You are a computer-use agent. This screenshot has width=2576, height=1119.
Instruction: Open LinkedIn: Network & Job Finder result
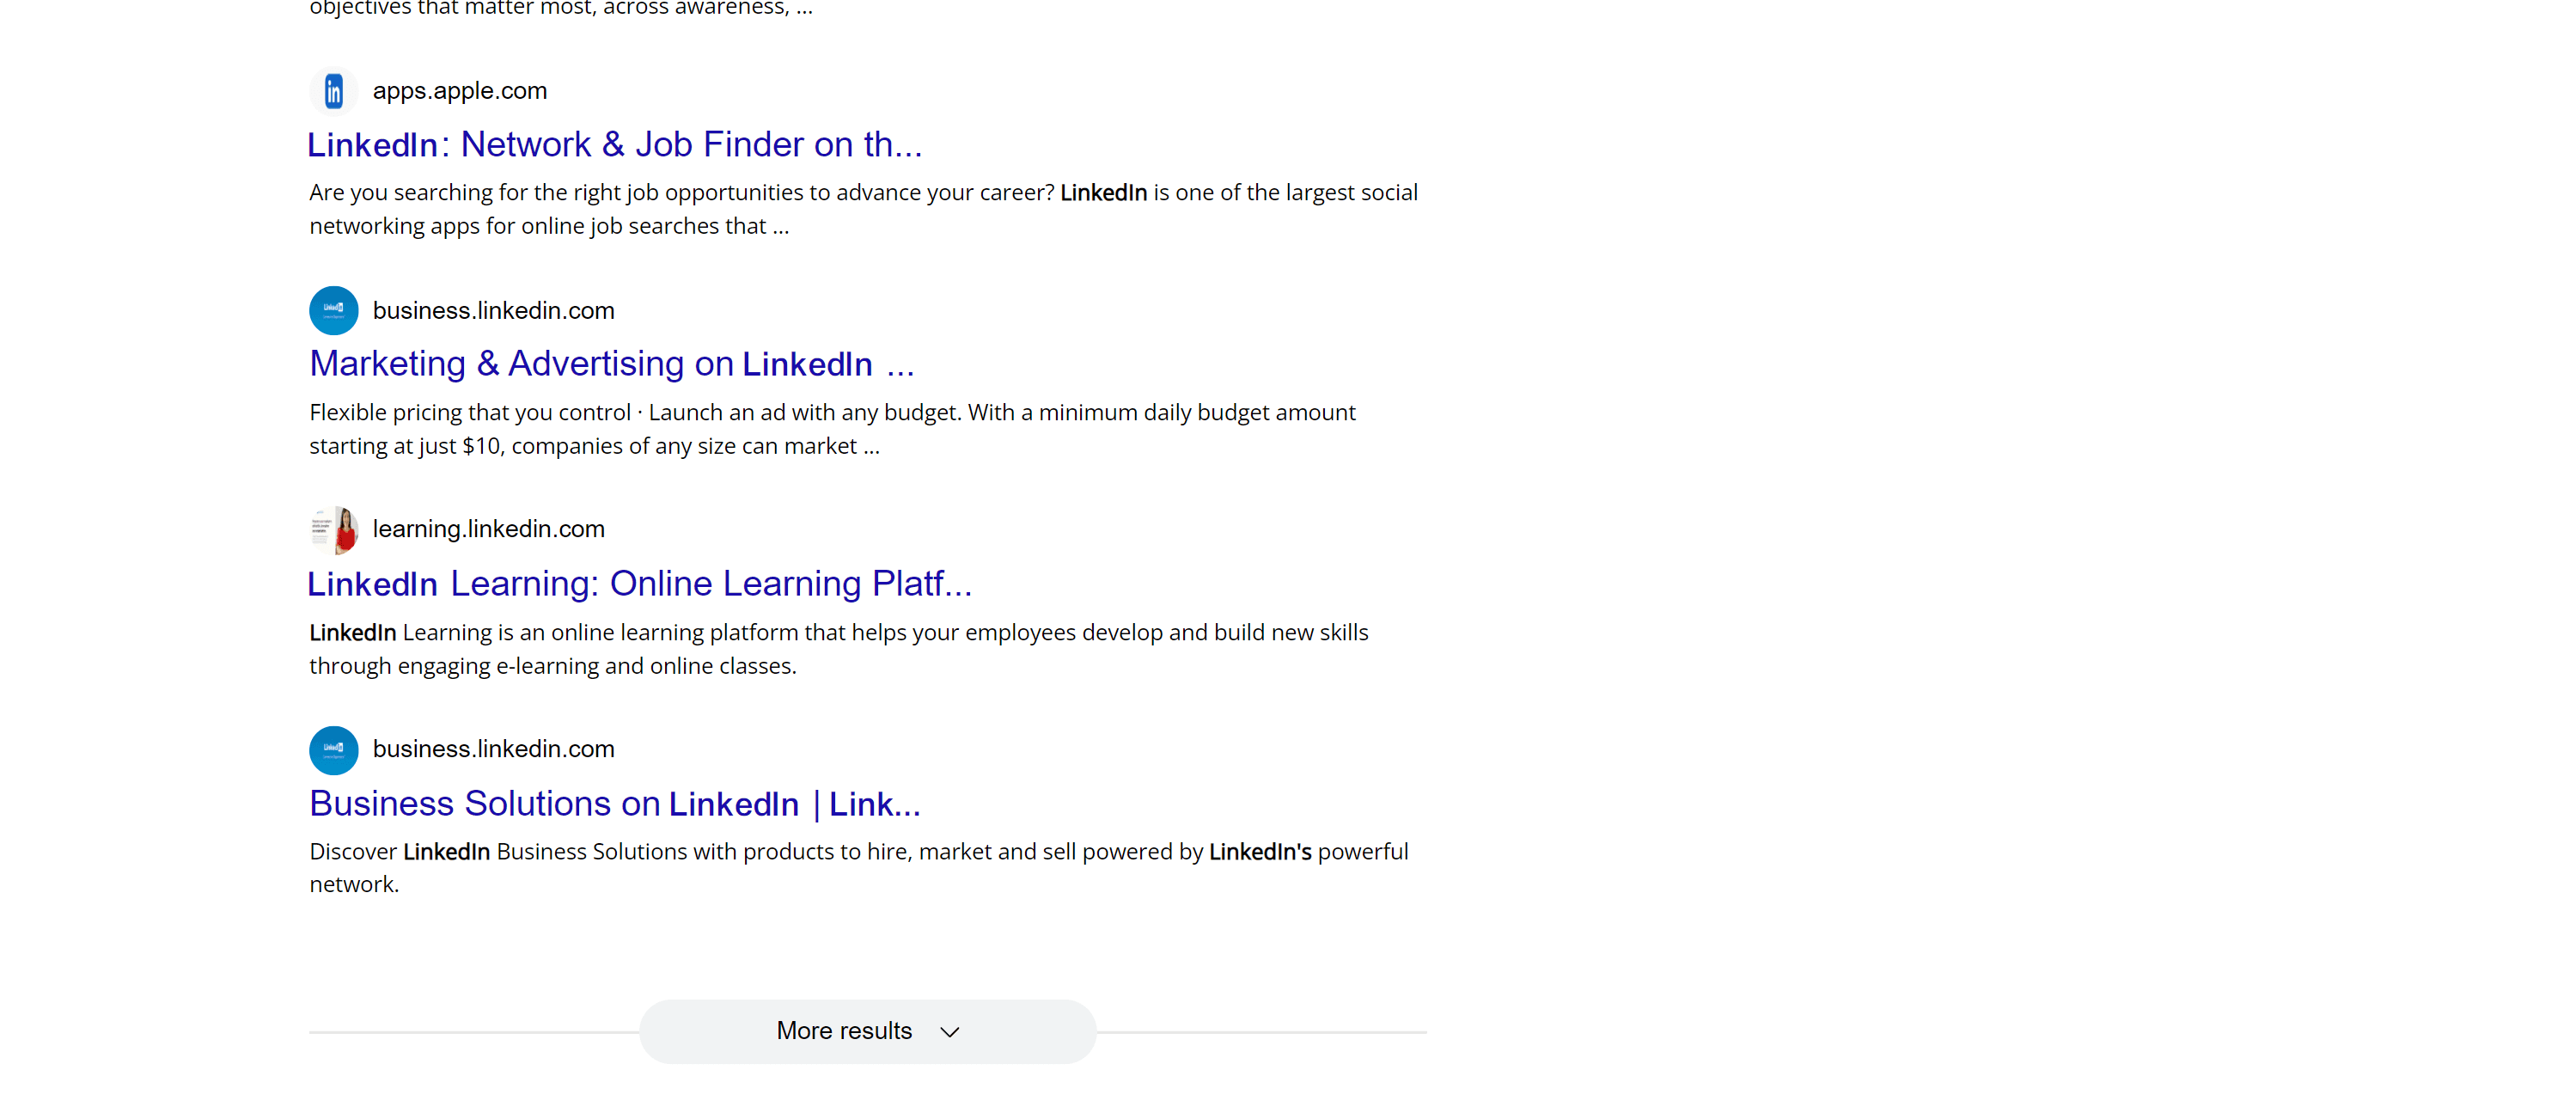pyautogui.click(x=614, y=145)
